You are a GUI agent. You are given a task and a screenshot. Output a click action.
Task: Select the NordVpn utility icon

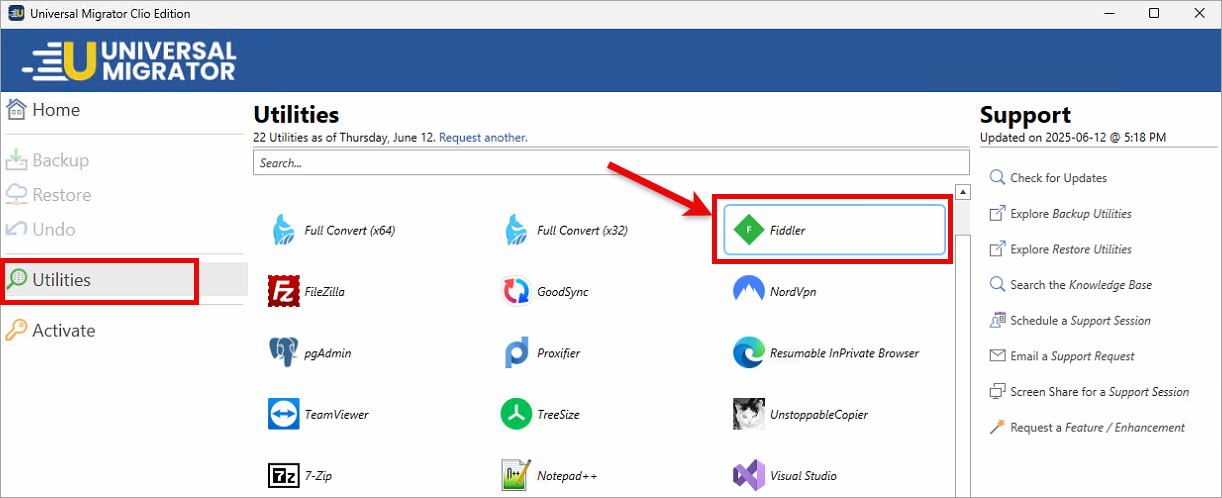coord(748,292)
